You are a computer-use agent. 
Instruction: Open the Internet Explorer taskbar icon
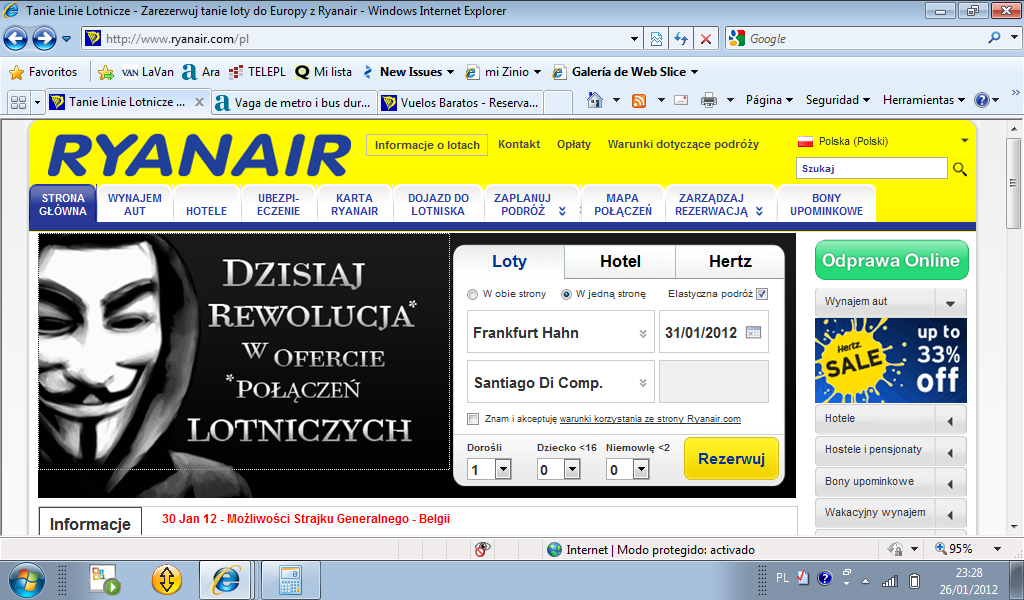pos(226,580)
